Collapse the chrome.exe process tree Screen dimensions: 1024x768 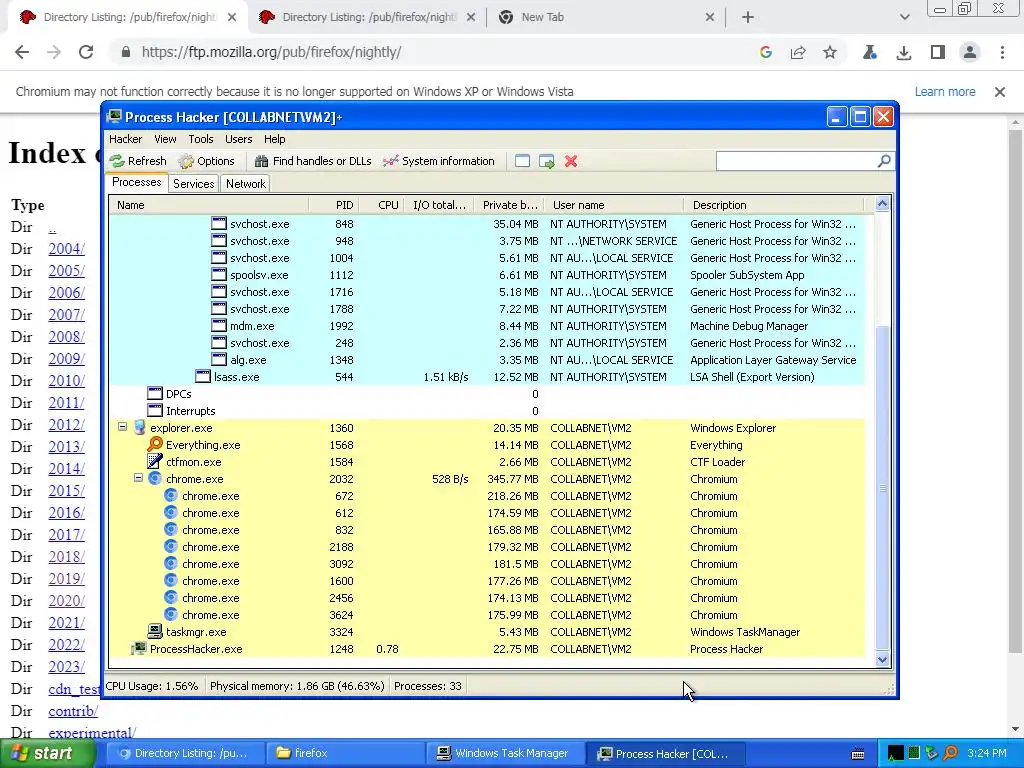138,477
